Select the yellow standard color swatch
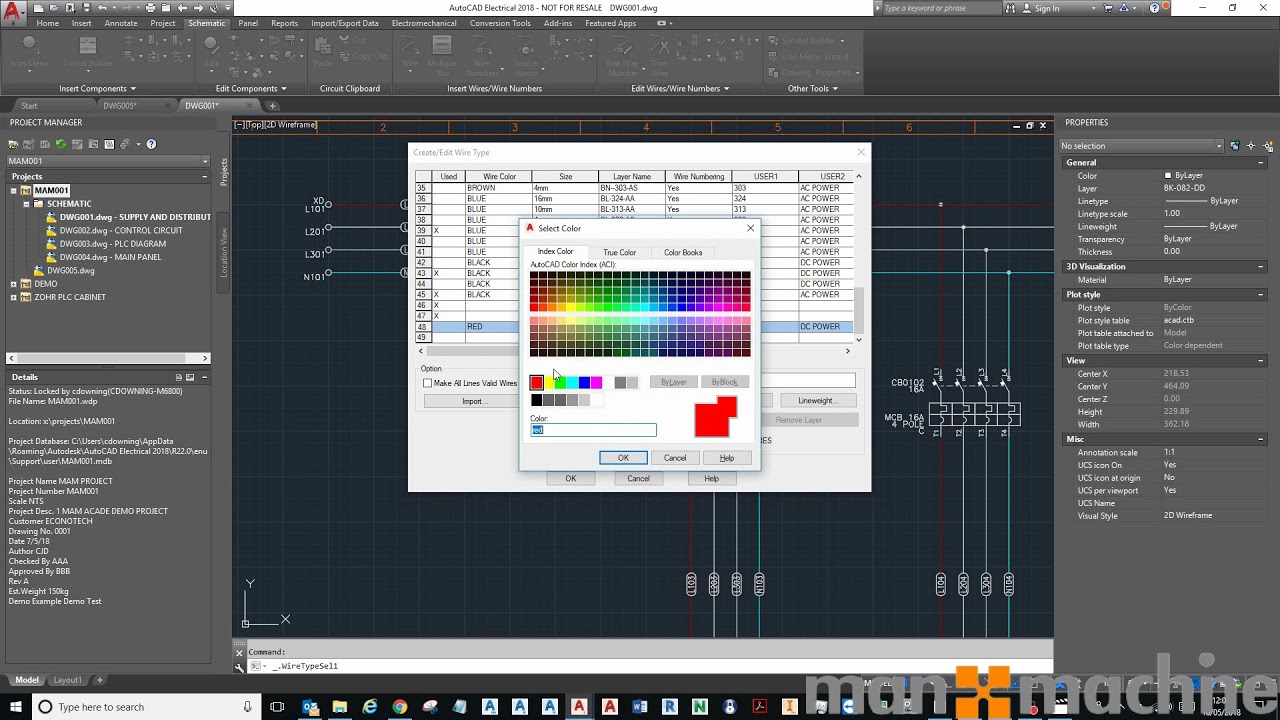 pos(549,382)
